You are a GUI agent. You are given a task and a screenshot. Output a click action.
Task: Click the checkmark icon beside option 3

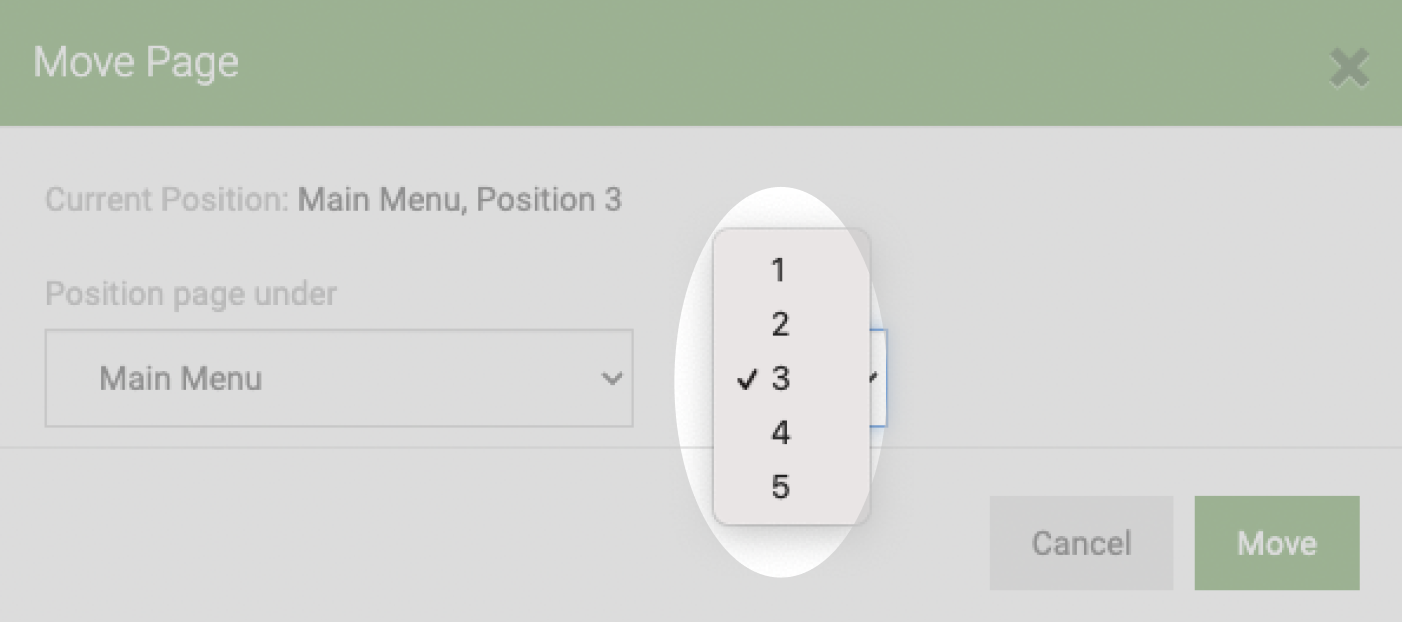click(x=746, y=379)
